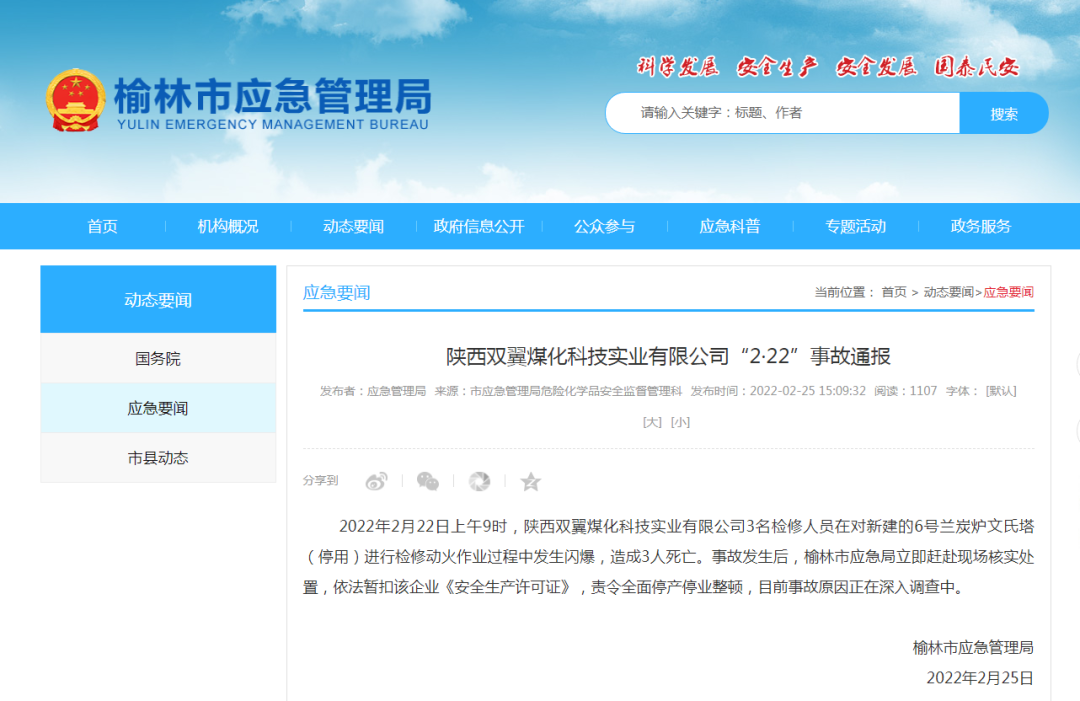Screen dimensions: 1080x701
Task: Select 公众参与 in the navigation bar
Action: [604, 226]
